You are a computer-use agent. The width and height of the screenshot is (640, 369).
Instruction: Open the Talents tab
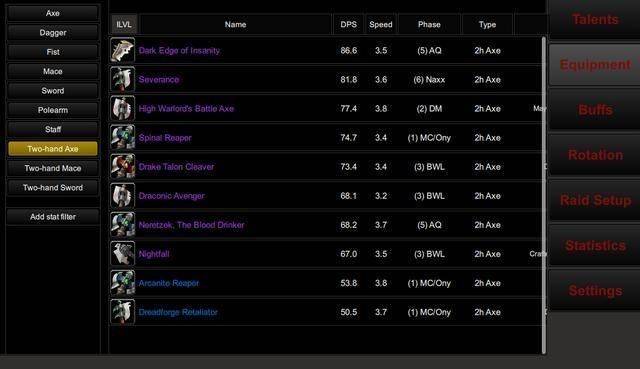pos(595,19)
